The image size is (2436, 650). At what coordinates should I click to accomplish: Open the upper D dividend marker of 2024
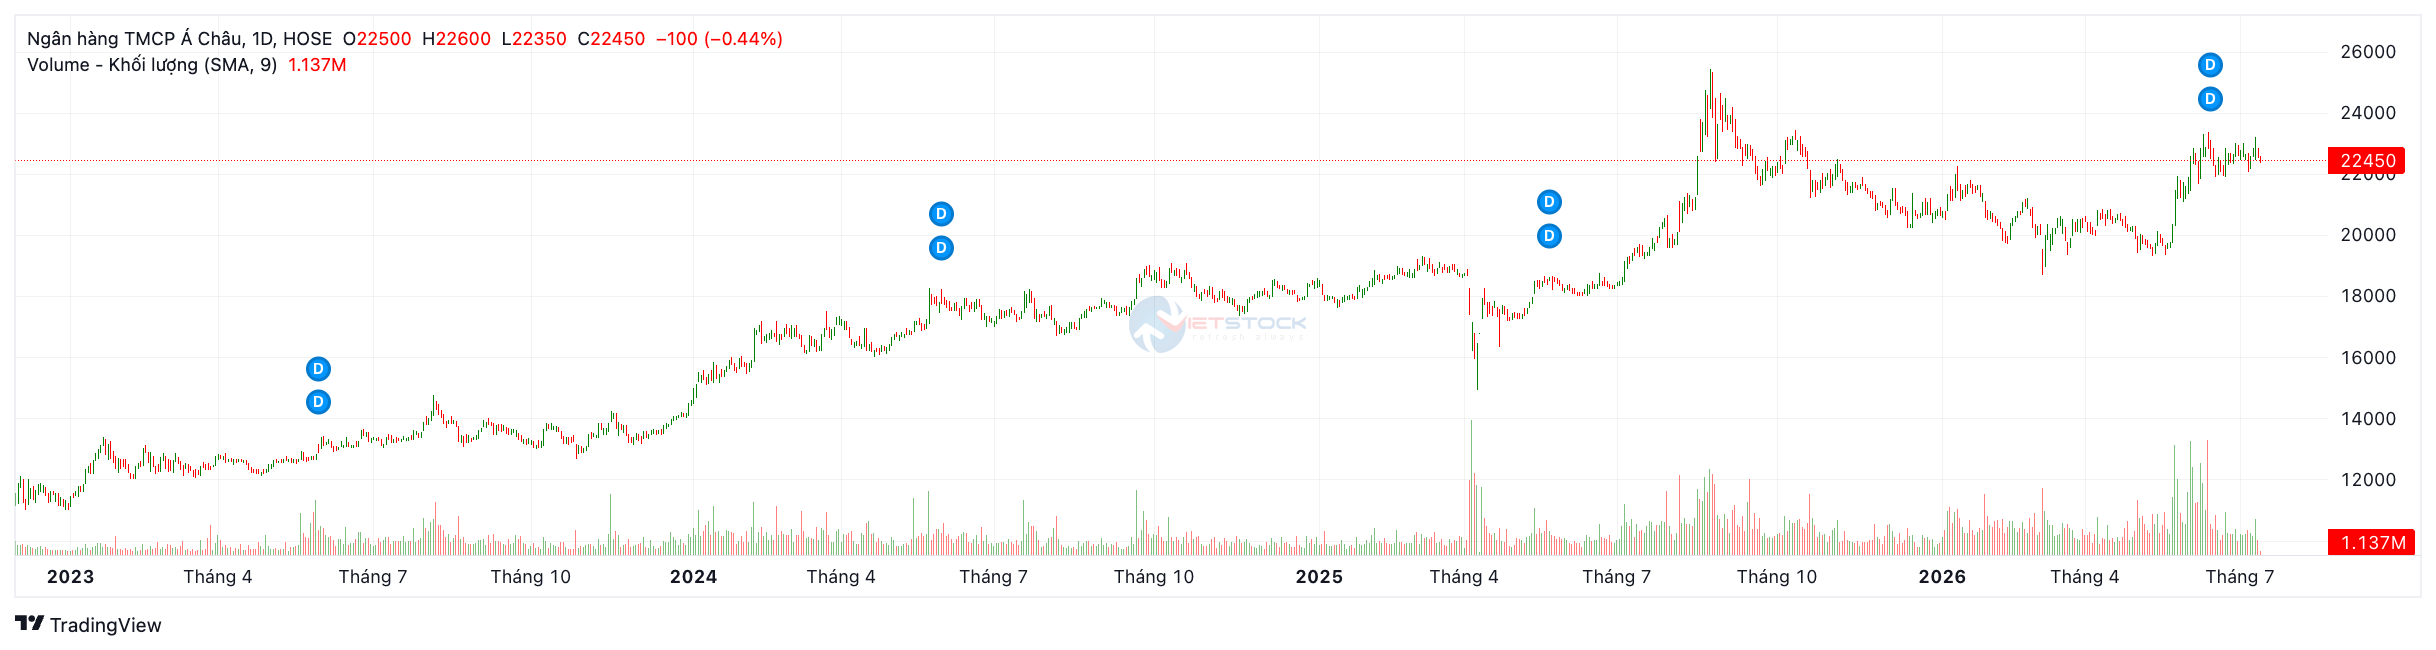click(941, 214)
